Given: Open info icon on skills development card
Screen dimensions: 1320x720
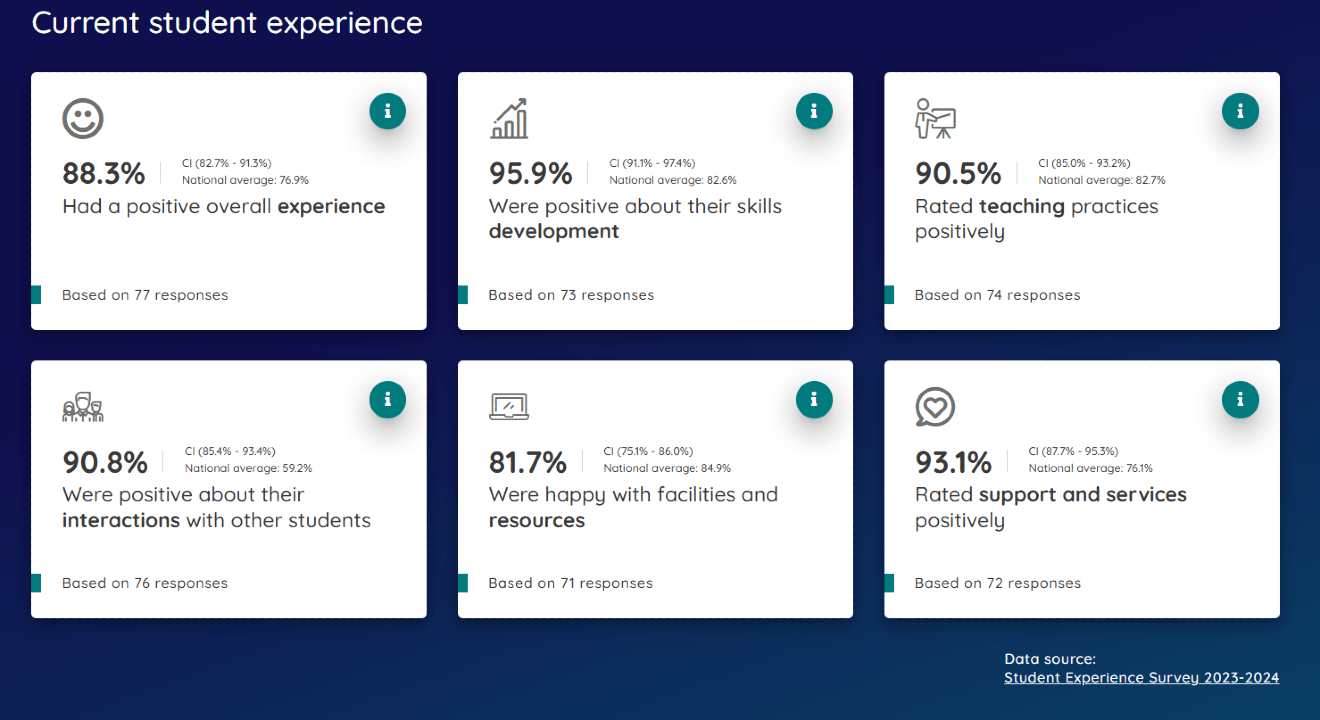Looking at the screenshot, I should (814, 111).
